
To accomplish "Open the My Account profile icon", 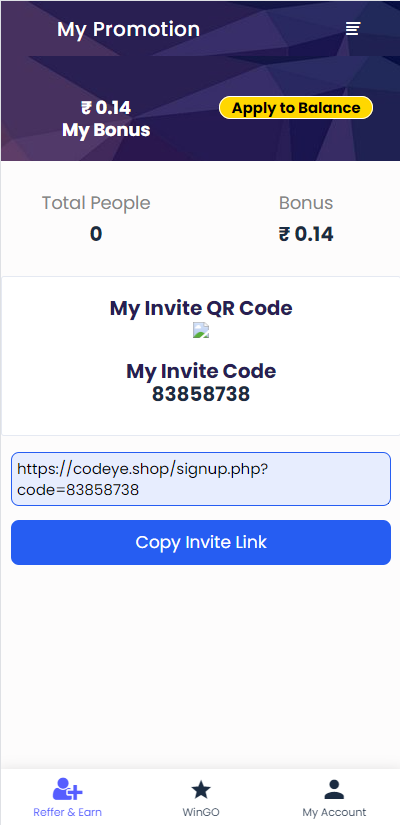I will 334,789.
